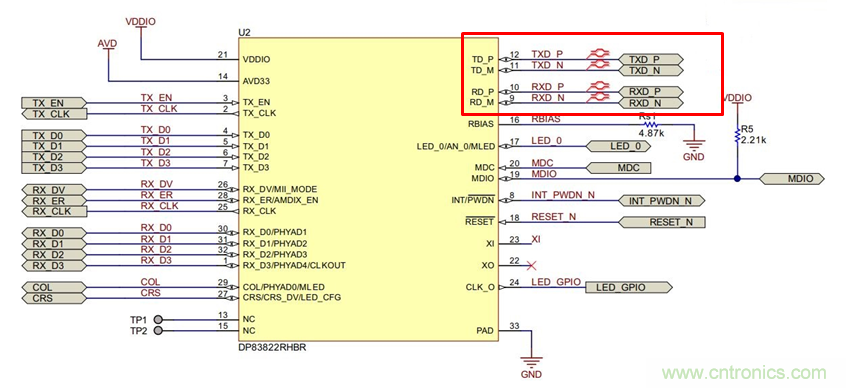Select the LED_0 port symbol
The height and width of the screenshot is (388, 846).
(618, 146)
